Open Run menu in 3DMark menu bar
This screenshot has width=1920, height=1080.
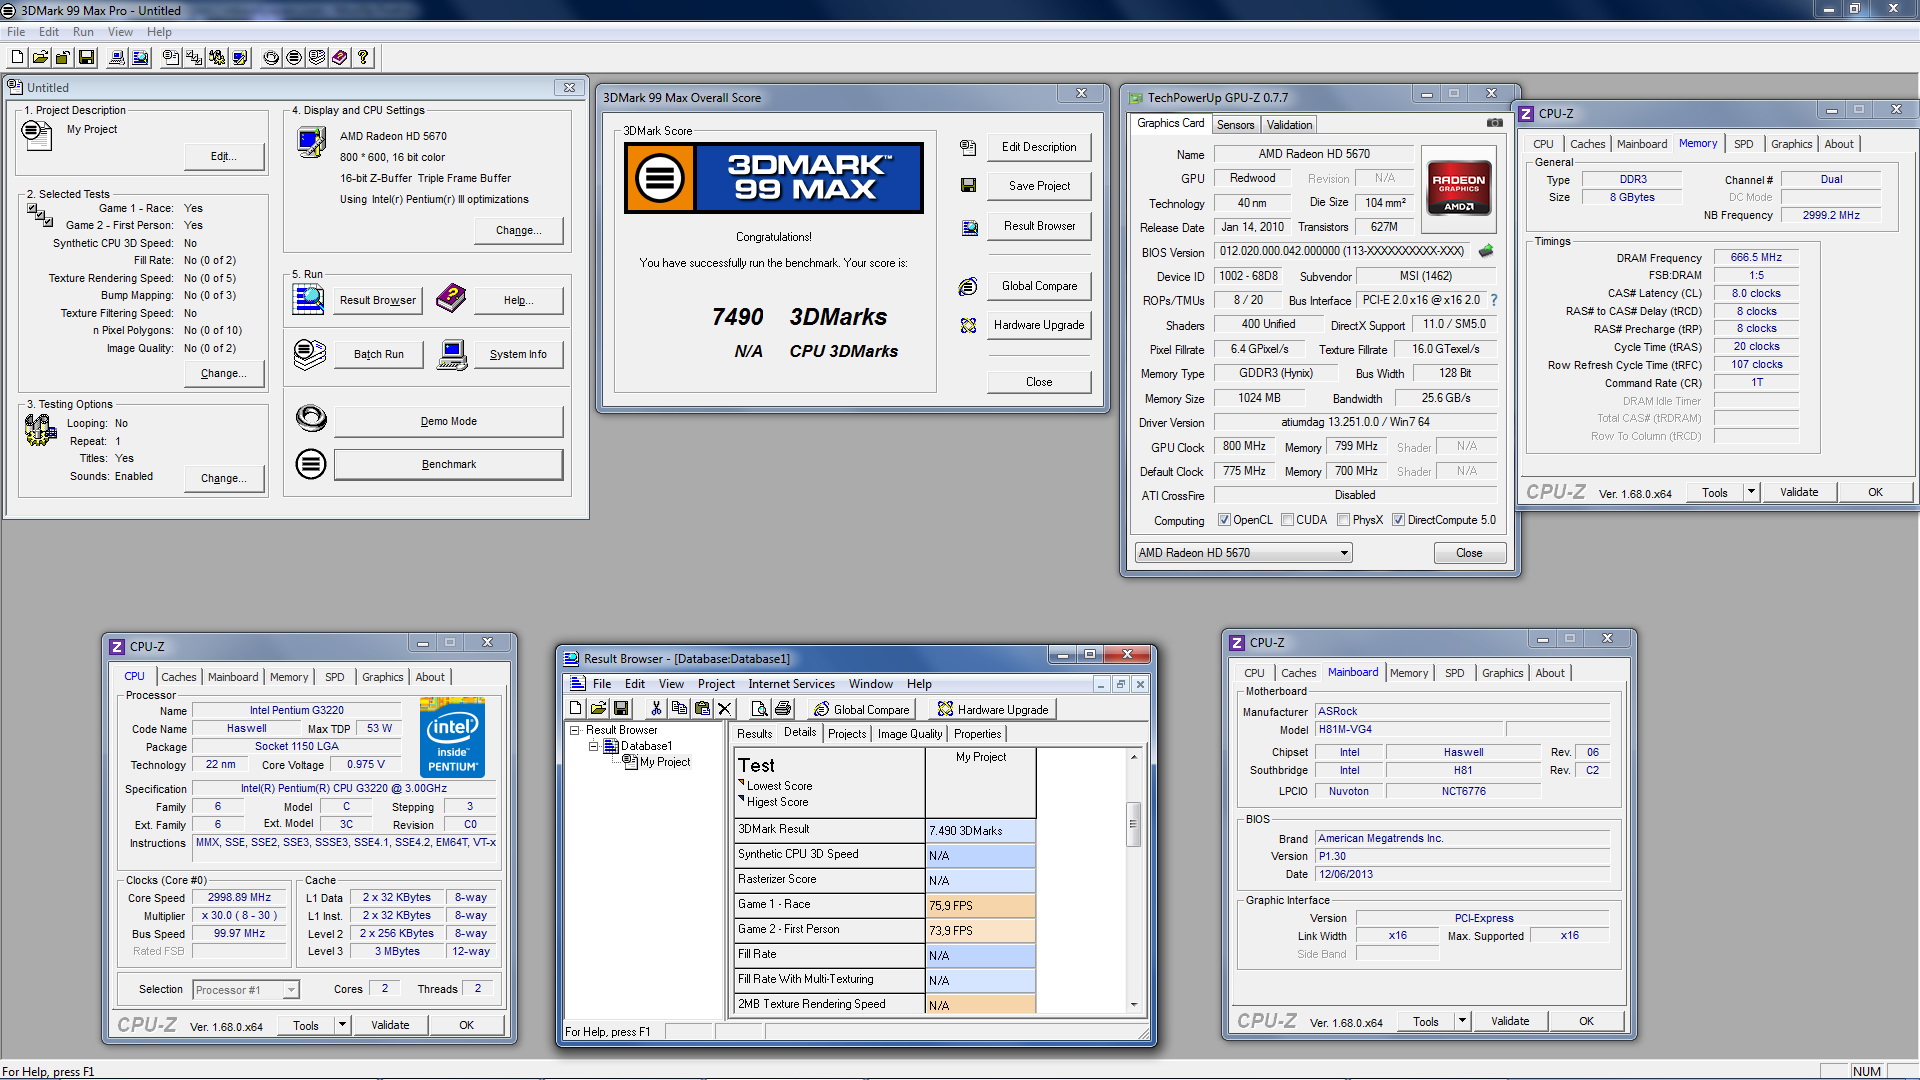[x=83, y=32]
